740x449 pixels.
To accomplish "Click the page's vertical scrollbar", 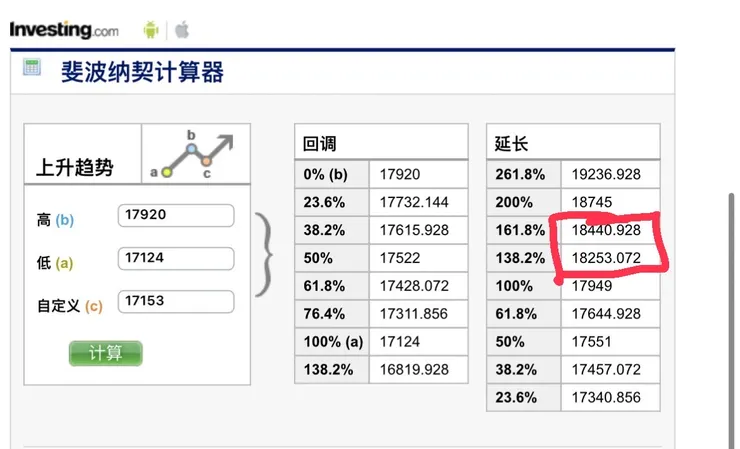I will pyautogui.click(x=732, y=321).
